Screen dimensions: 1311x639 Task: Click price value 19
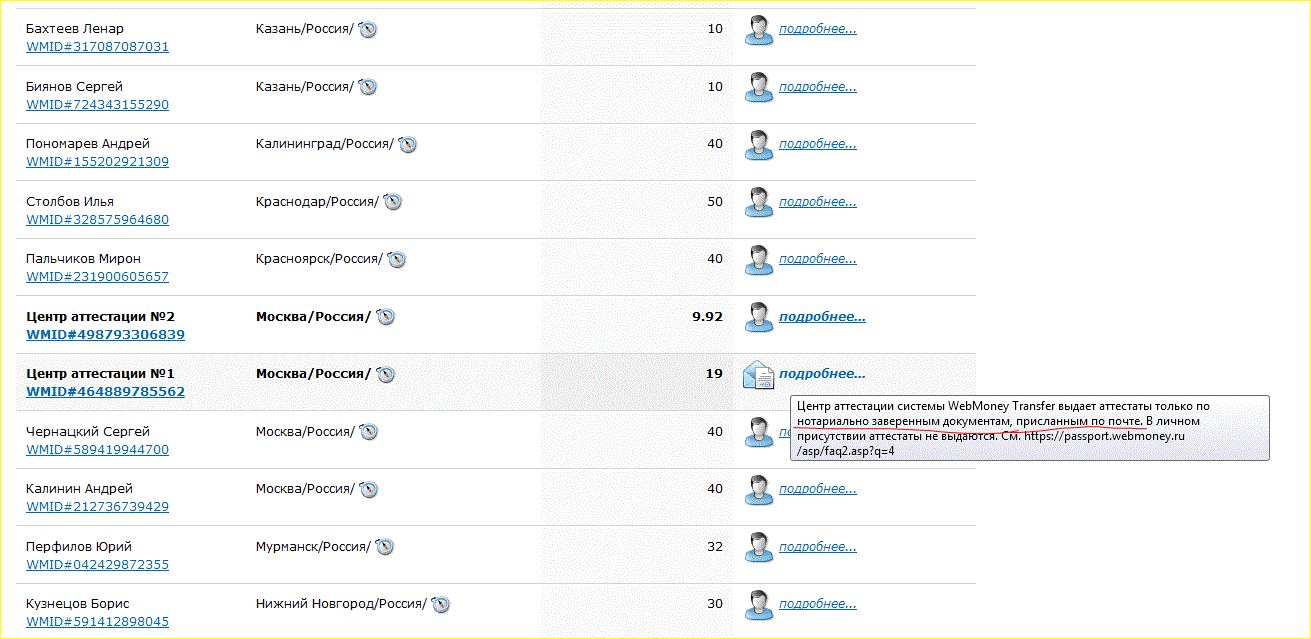point(714,374)
